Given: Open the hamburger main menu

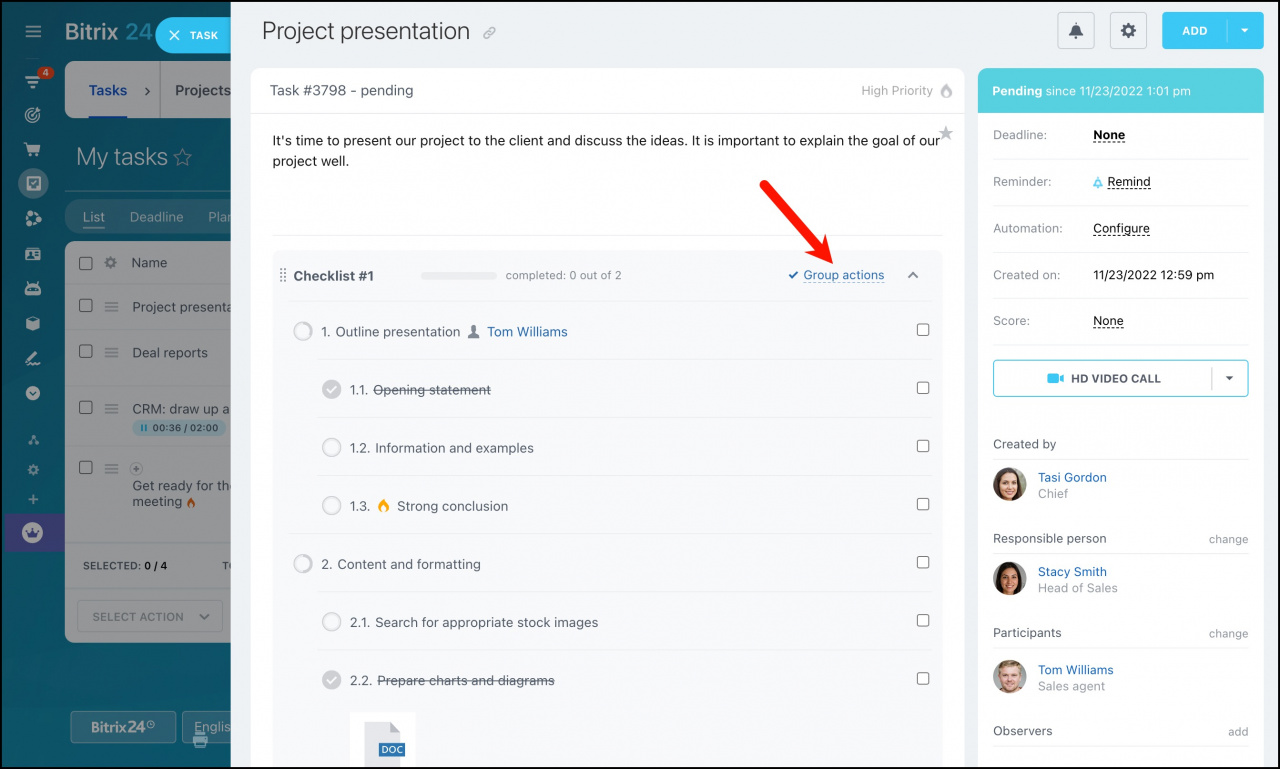Looking at the screenshot, I should [33, 32].
